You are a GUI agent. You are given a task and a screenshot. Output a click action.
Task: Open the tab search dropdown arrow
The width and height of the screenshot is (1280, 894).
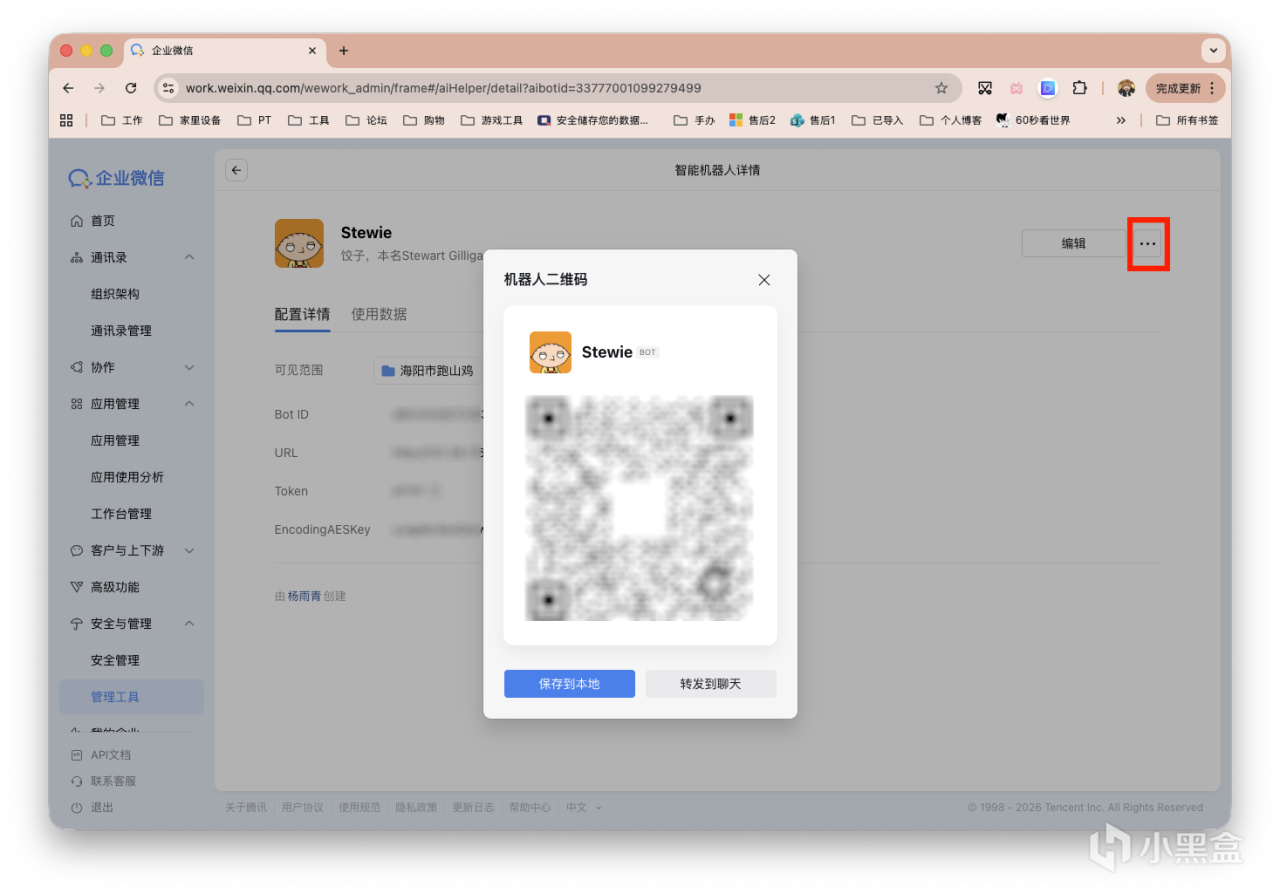point(1214,50)
